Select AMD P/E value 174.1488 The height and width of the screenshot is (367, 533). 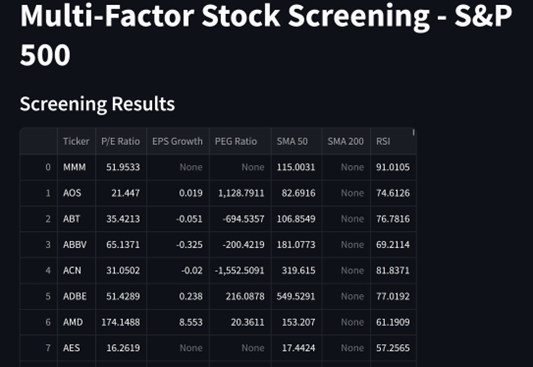[x=121, y=322]
